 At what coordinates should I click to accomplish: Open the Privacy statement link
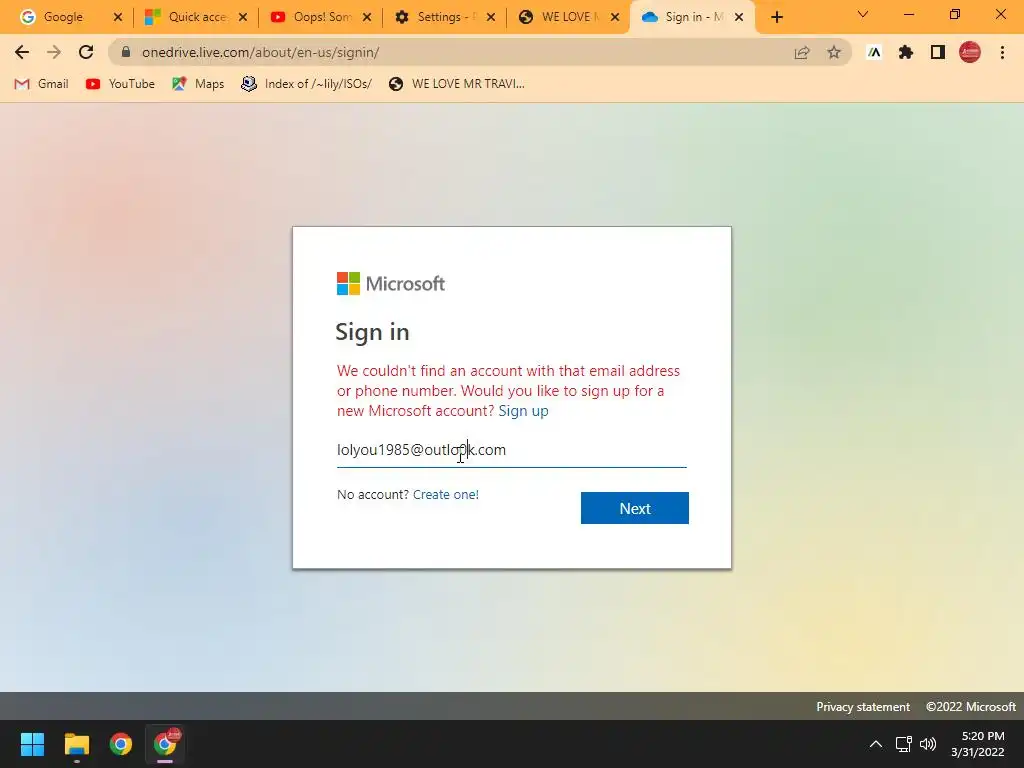863,707
